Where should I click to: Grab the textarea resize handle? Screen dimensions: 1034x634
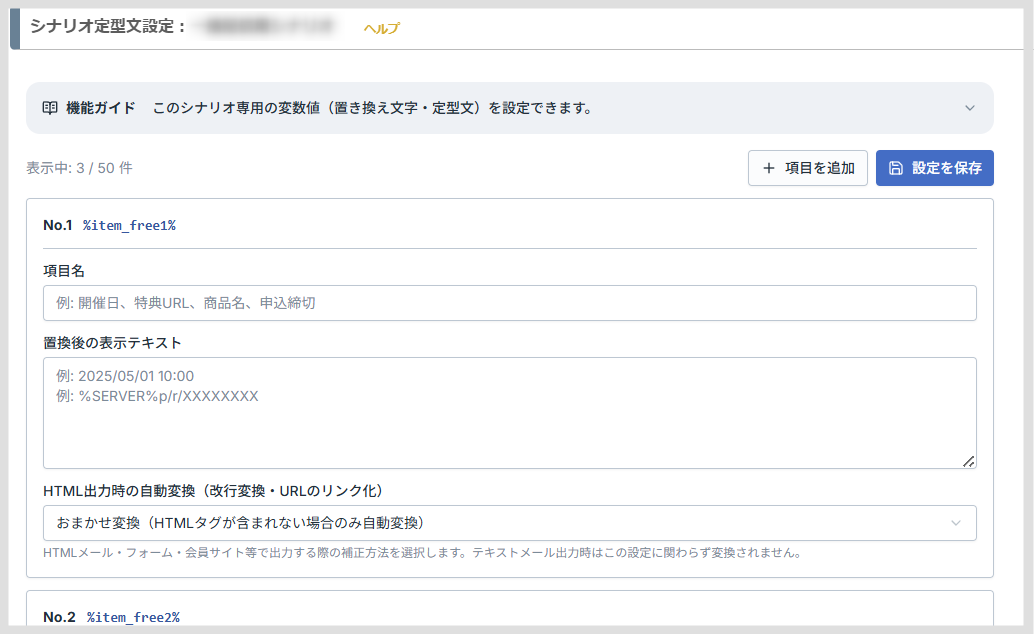point(968,462)
